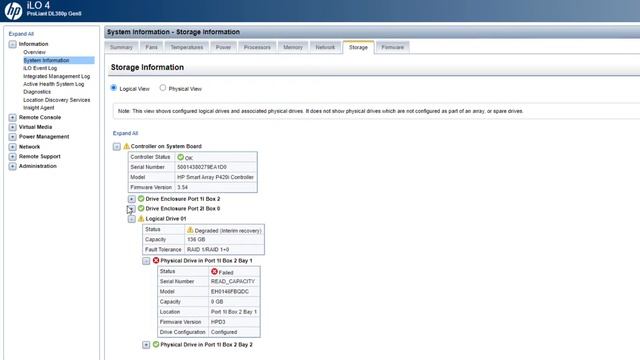The width and height of the screenshot is (640, 360).
Task: Expand Drive Enclosure Port 2I Box 0
Action: click(131, 209)
